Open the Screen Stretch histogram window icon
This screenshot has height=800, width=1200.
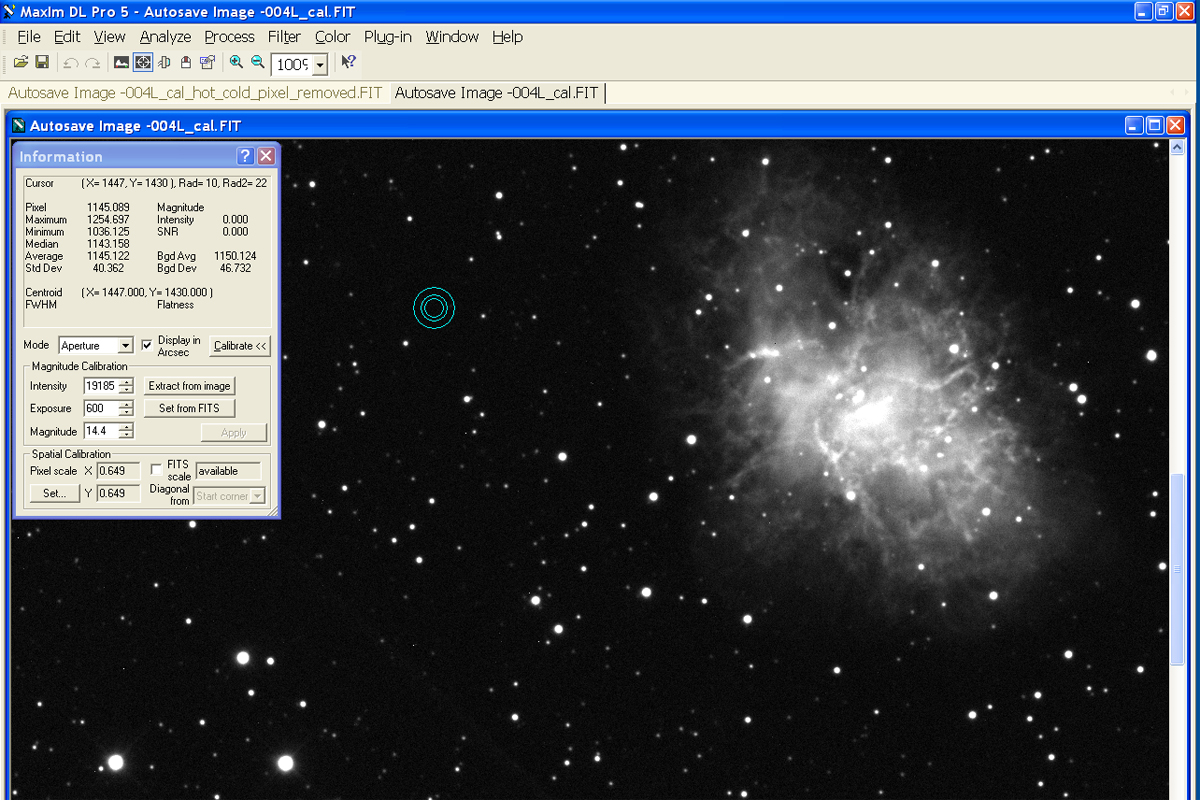click(x=121, y=63)
